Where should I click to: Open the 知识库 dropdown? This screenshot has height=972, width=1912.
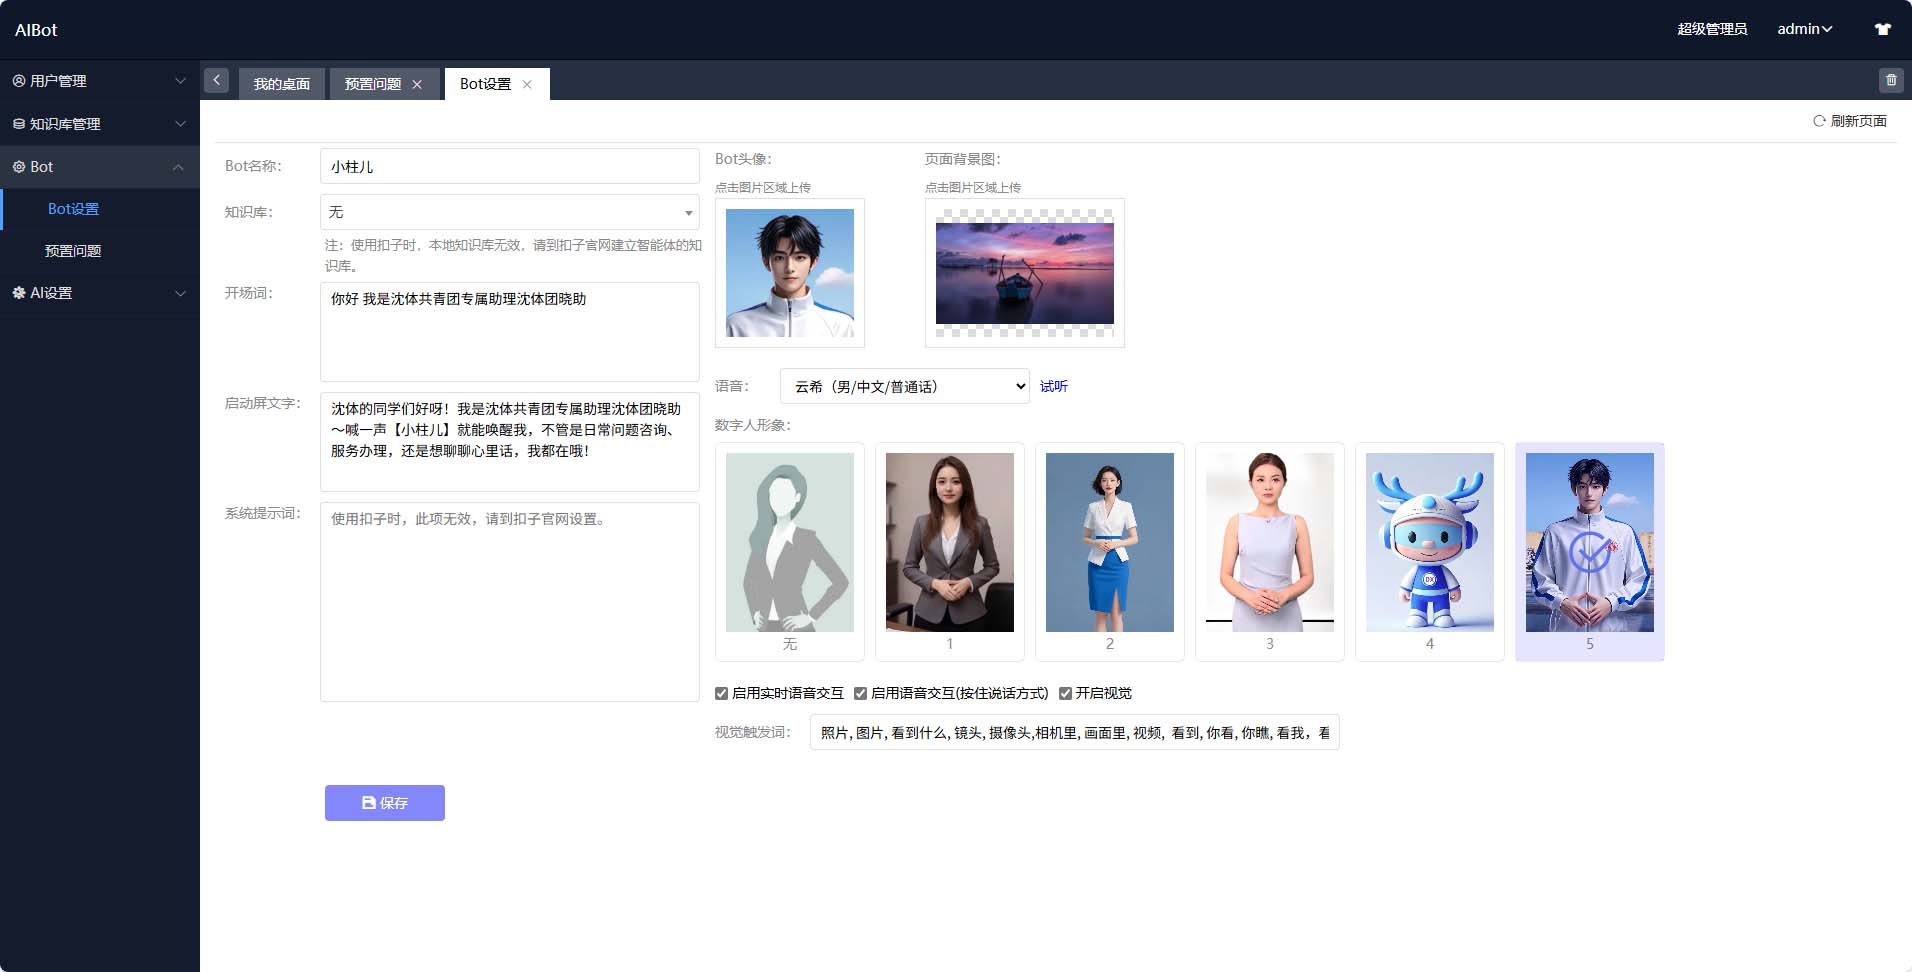509,212
